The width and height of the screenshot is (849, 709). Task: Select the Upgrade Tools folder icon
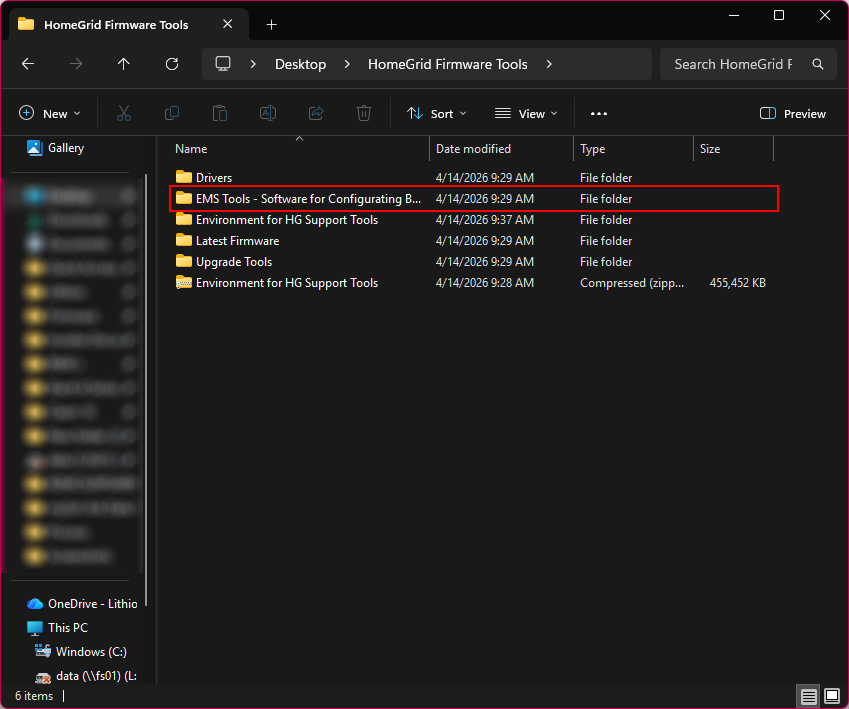click(x=184, y=262)
